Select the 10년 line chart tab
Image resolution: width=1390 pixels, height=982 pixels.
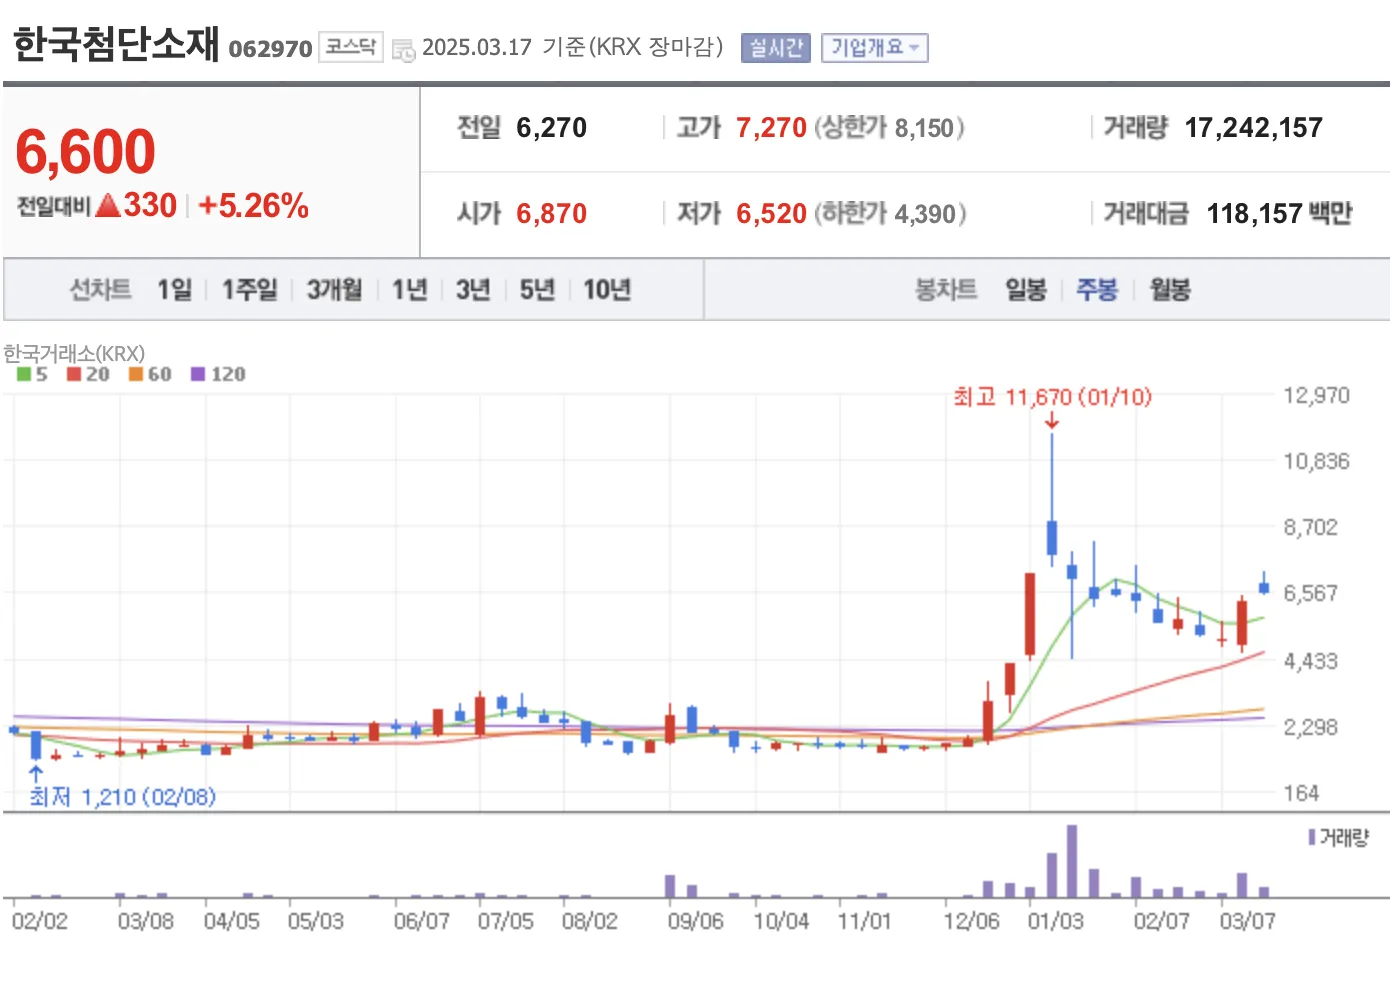coord(607,290)
